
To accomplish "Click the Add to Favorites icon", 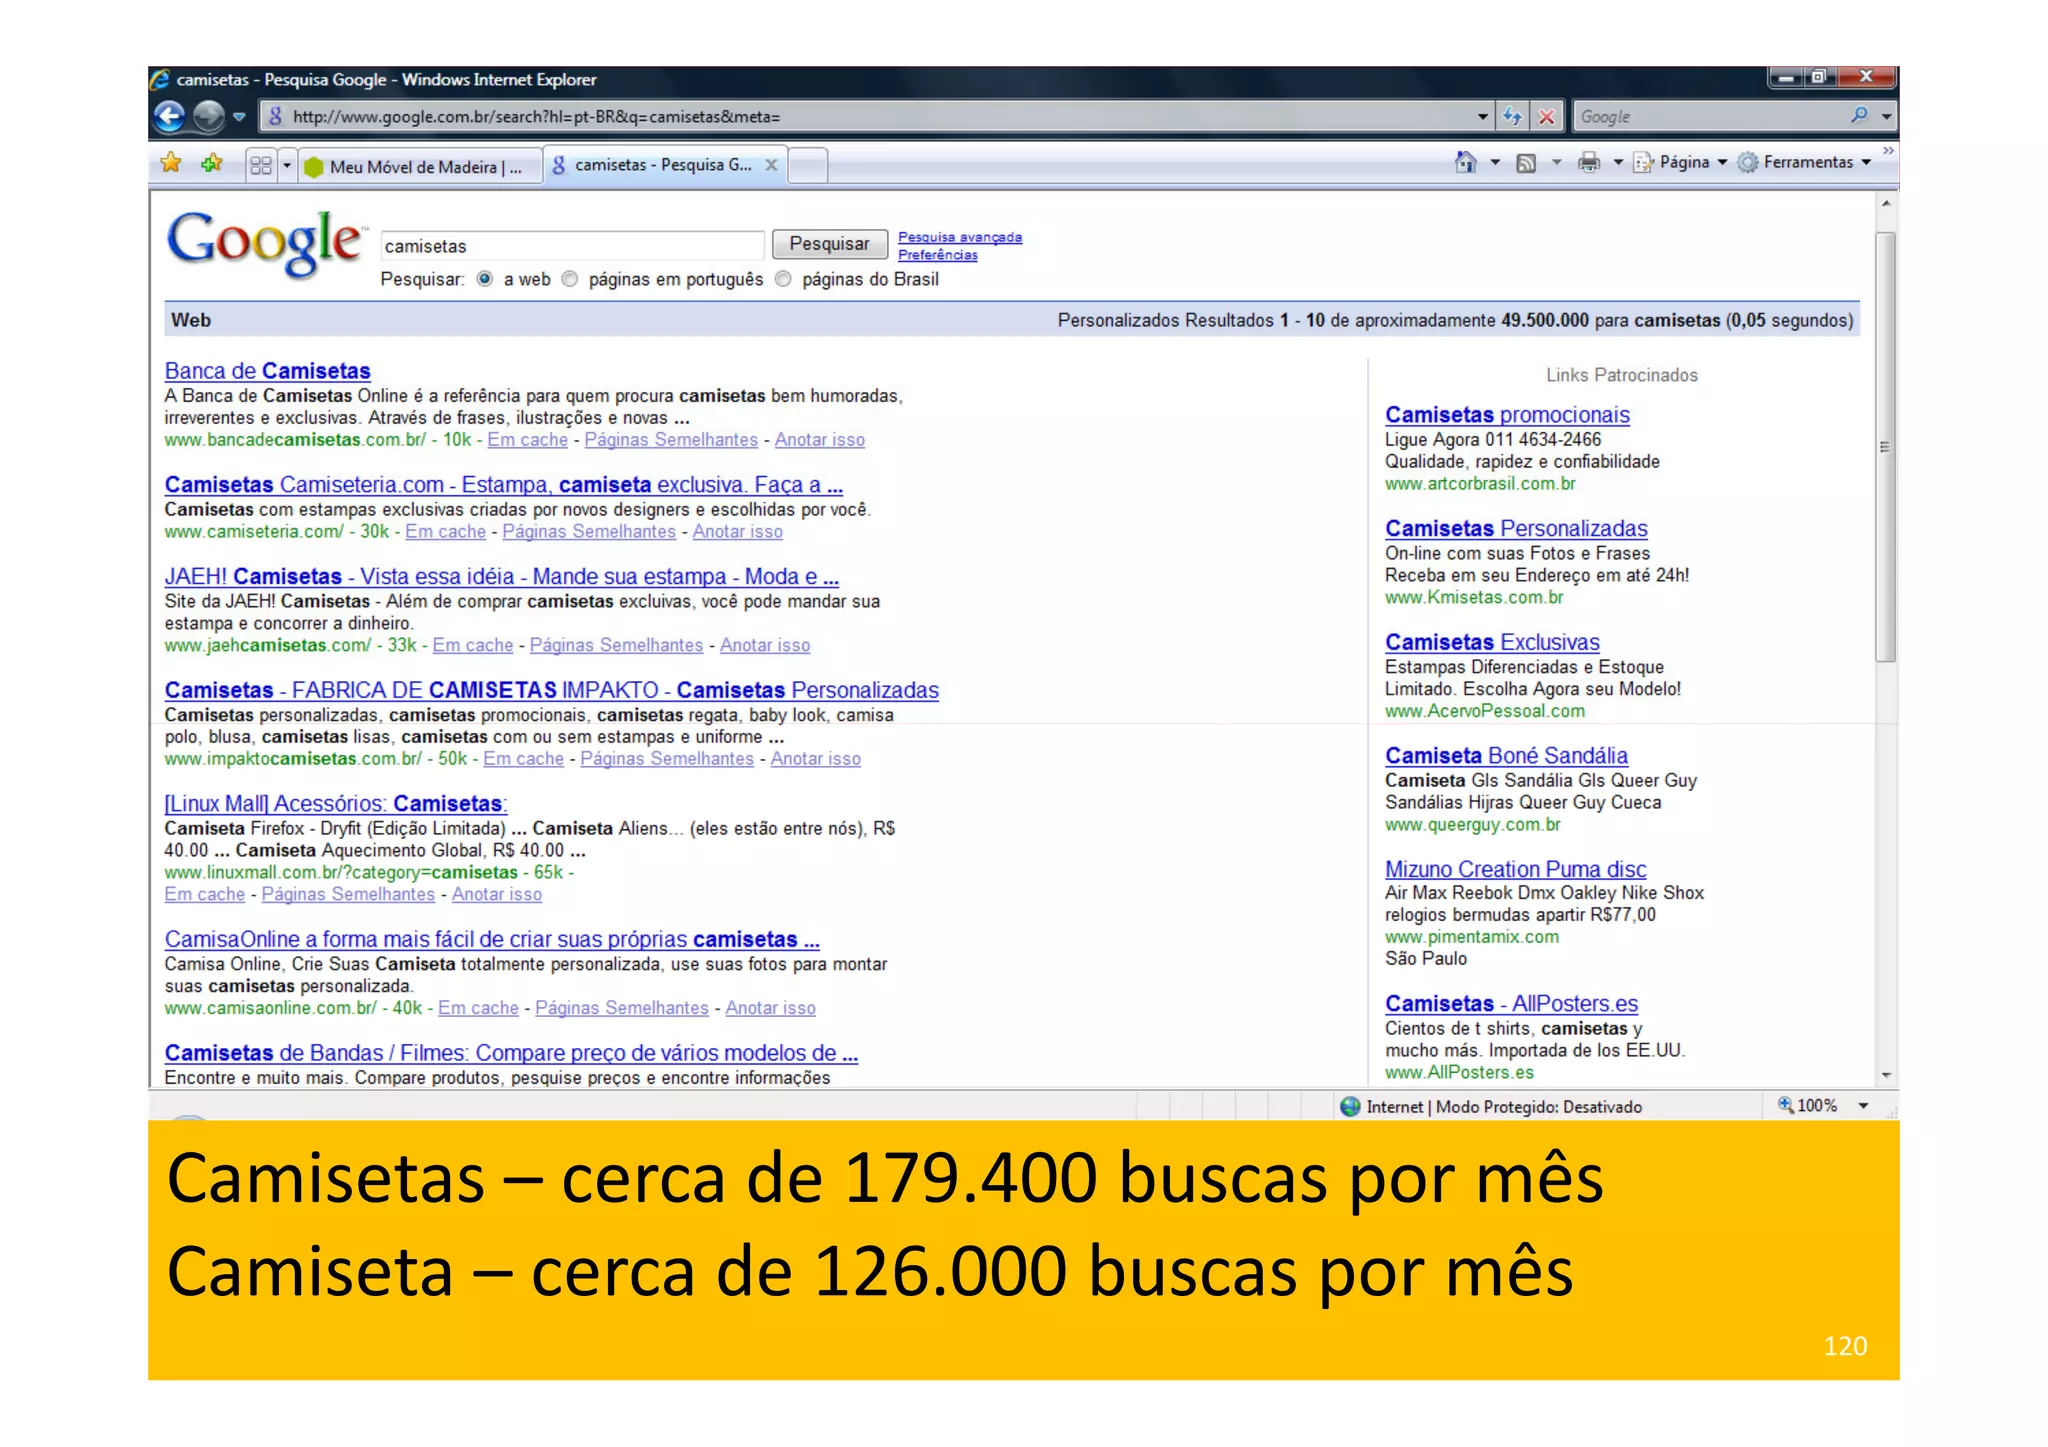I will (x=211, y=163).
